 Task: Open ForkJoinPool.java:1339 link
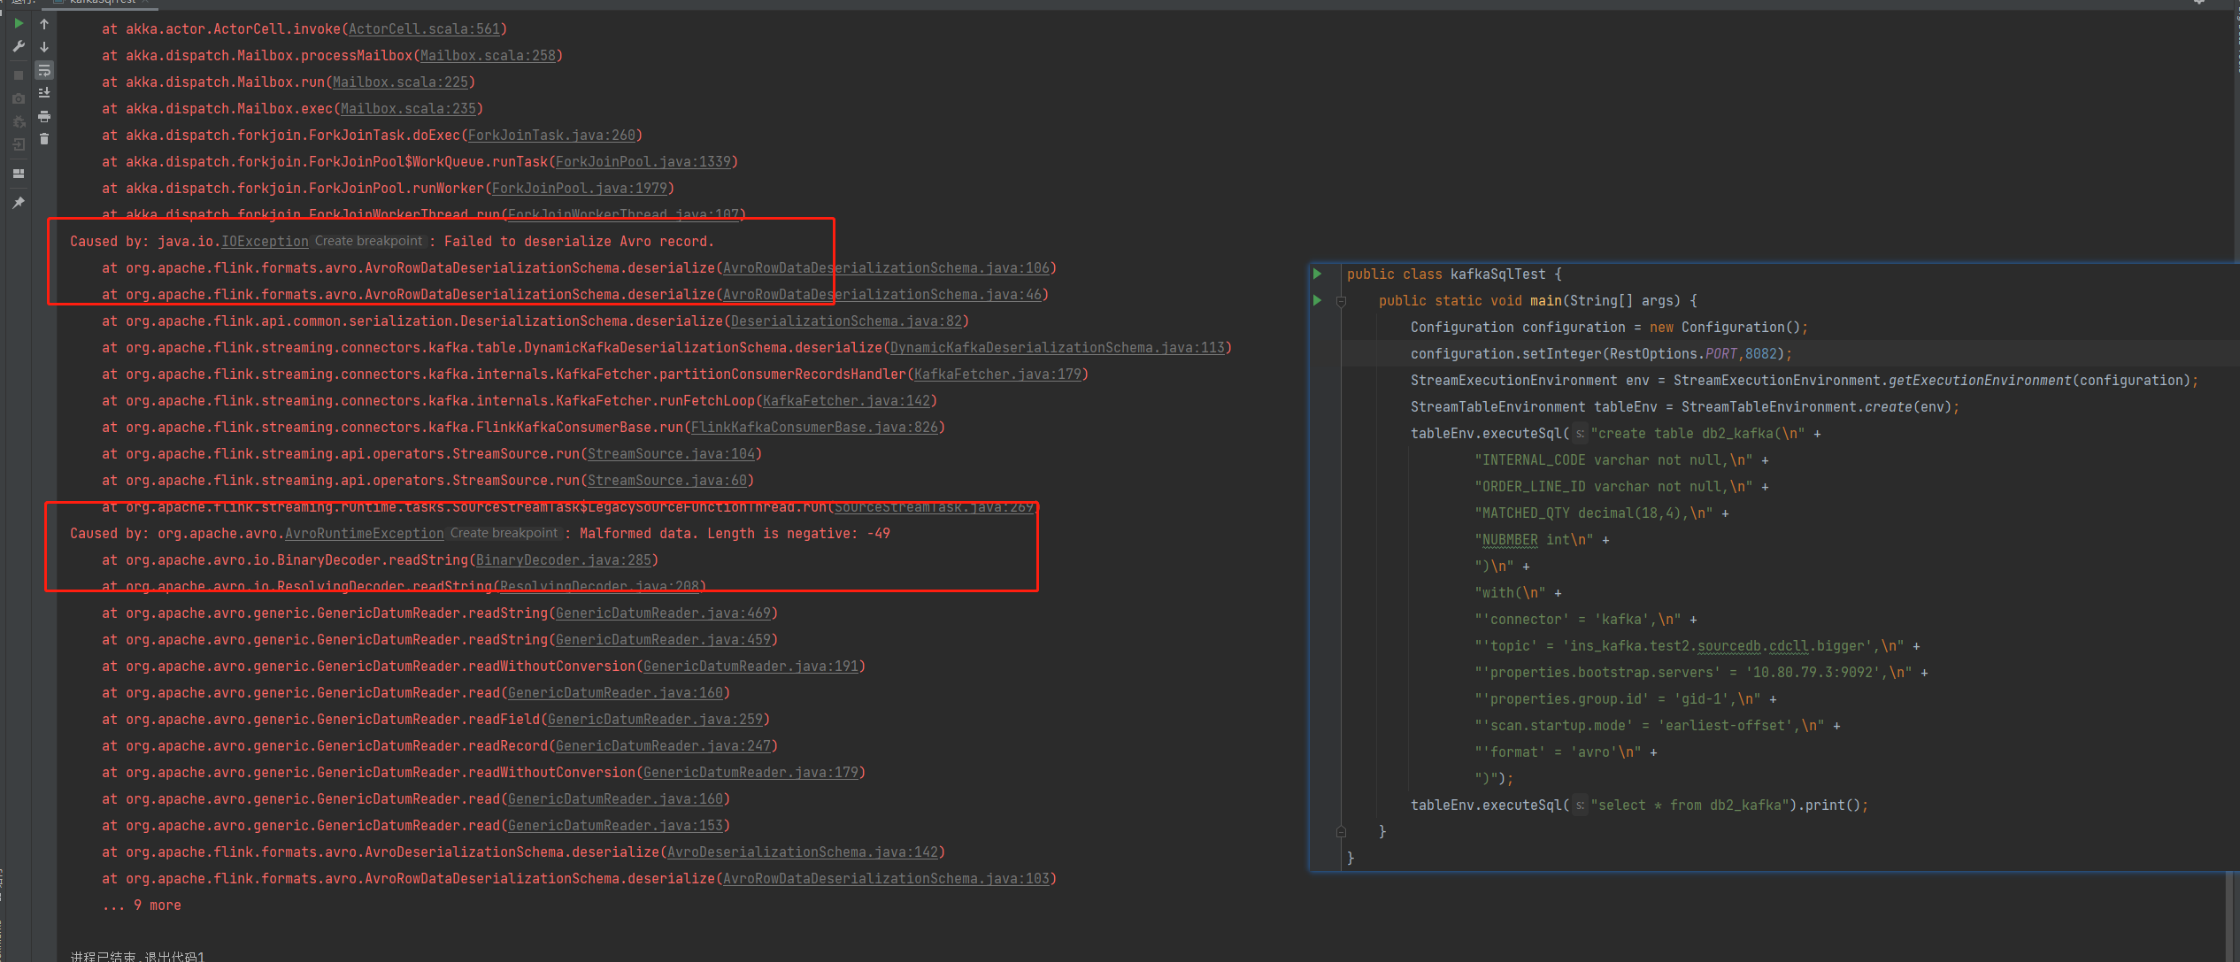pos(644,161)
